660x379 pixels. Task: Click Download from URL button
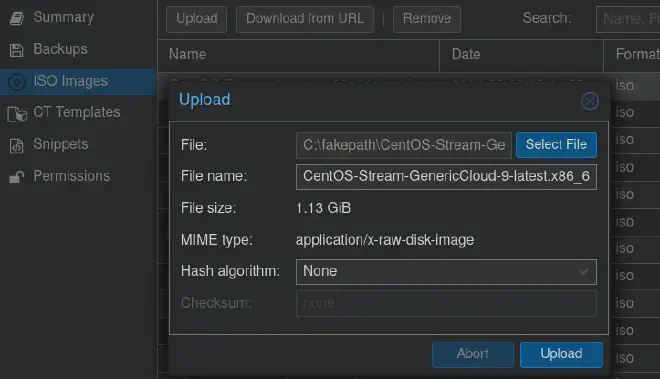pyautogui.click(x=305, y=19)
